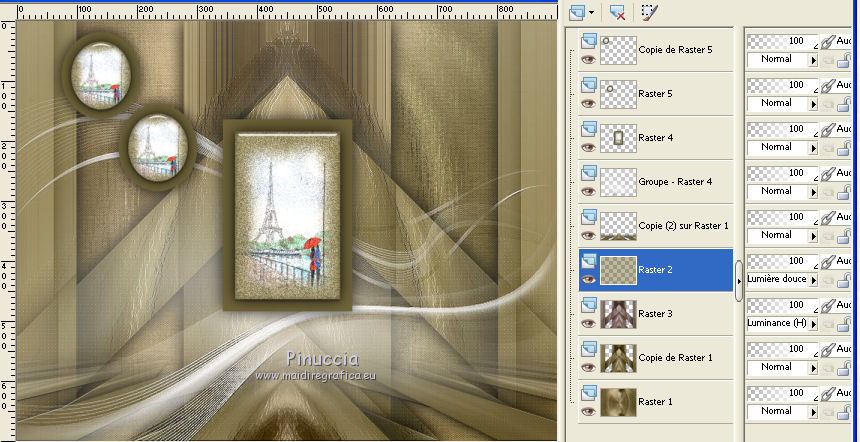The image size is (860, 442).
Task: Click the lock transparency padlock for Raster 4
Action: [x=844, y=148]
